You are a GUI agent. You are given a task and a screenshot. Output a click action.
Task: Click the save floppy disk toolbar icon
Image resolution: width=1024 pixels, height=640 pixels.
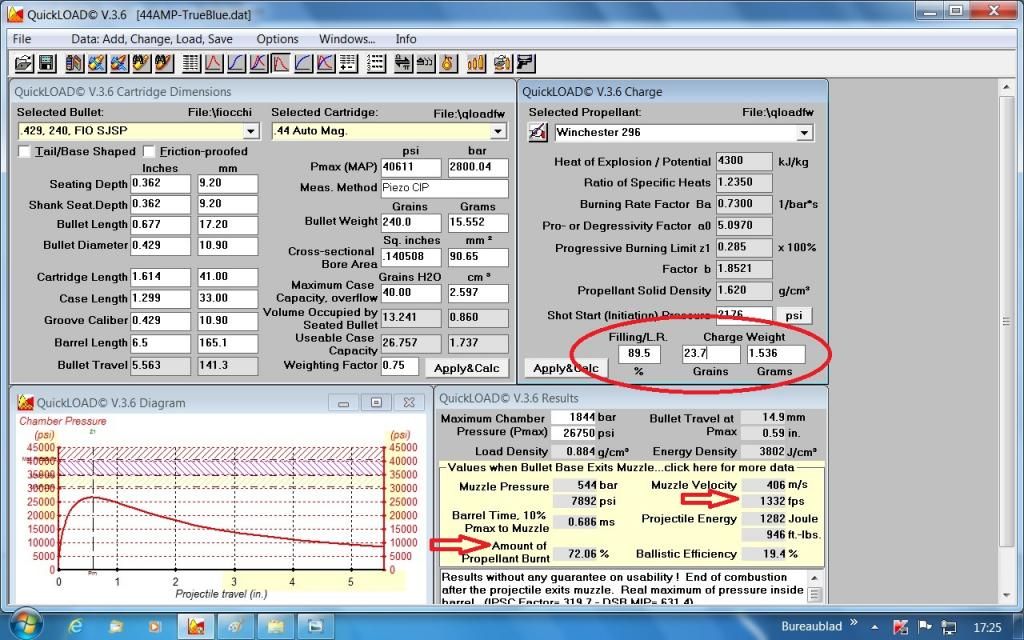(x=46, y=64)
